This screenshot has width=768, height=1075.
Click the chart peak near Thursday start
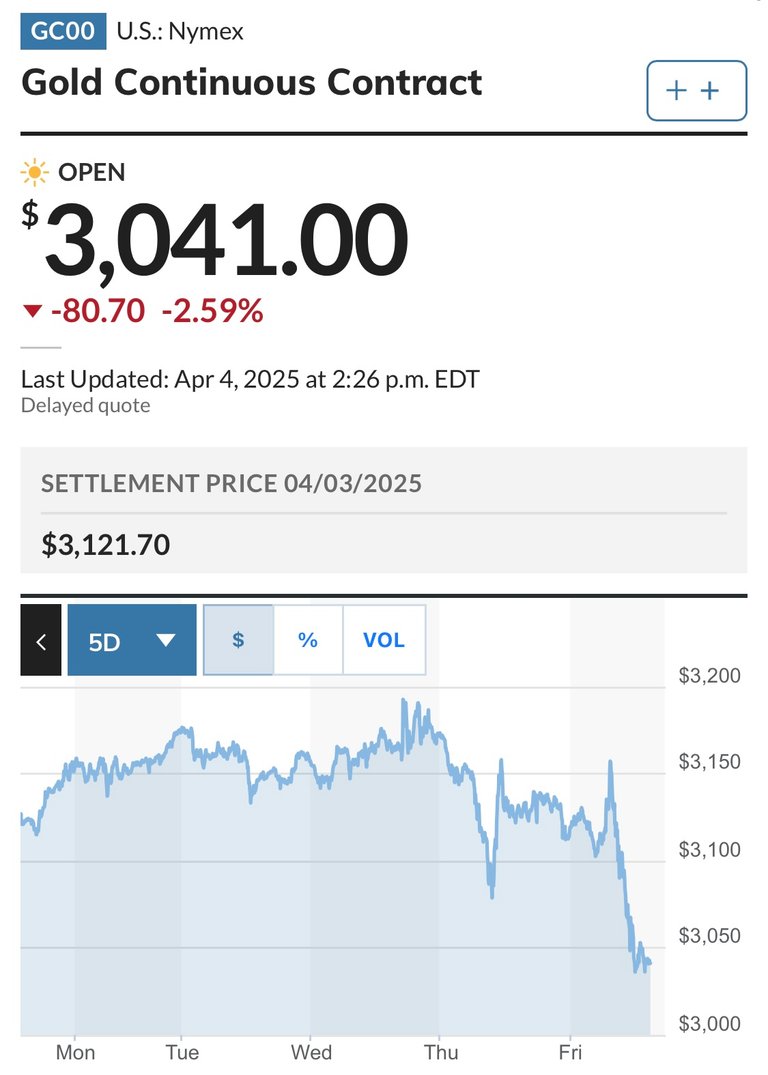pyautogui.click(x=404, y=702)
